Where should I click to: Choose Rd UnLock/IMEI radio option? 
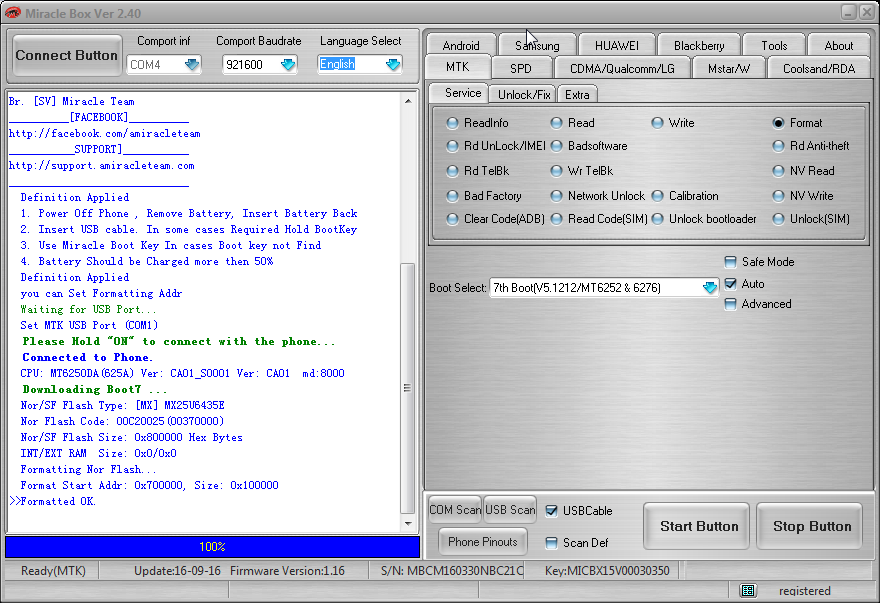[x=496, y=146]
